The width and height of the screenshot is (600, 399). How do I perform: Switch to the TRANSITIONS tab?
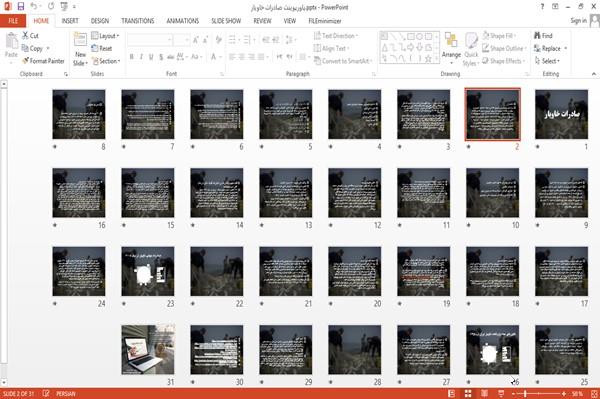[138, 21]
